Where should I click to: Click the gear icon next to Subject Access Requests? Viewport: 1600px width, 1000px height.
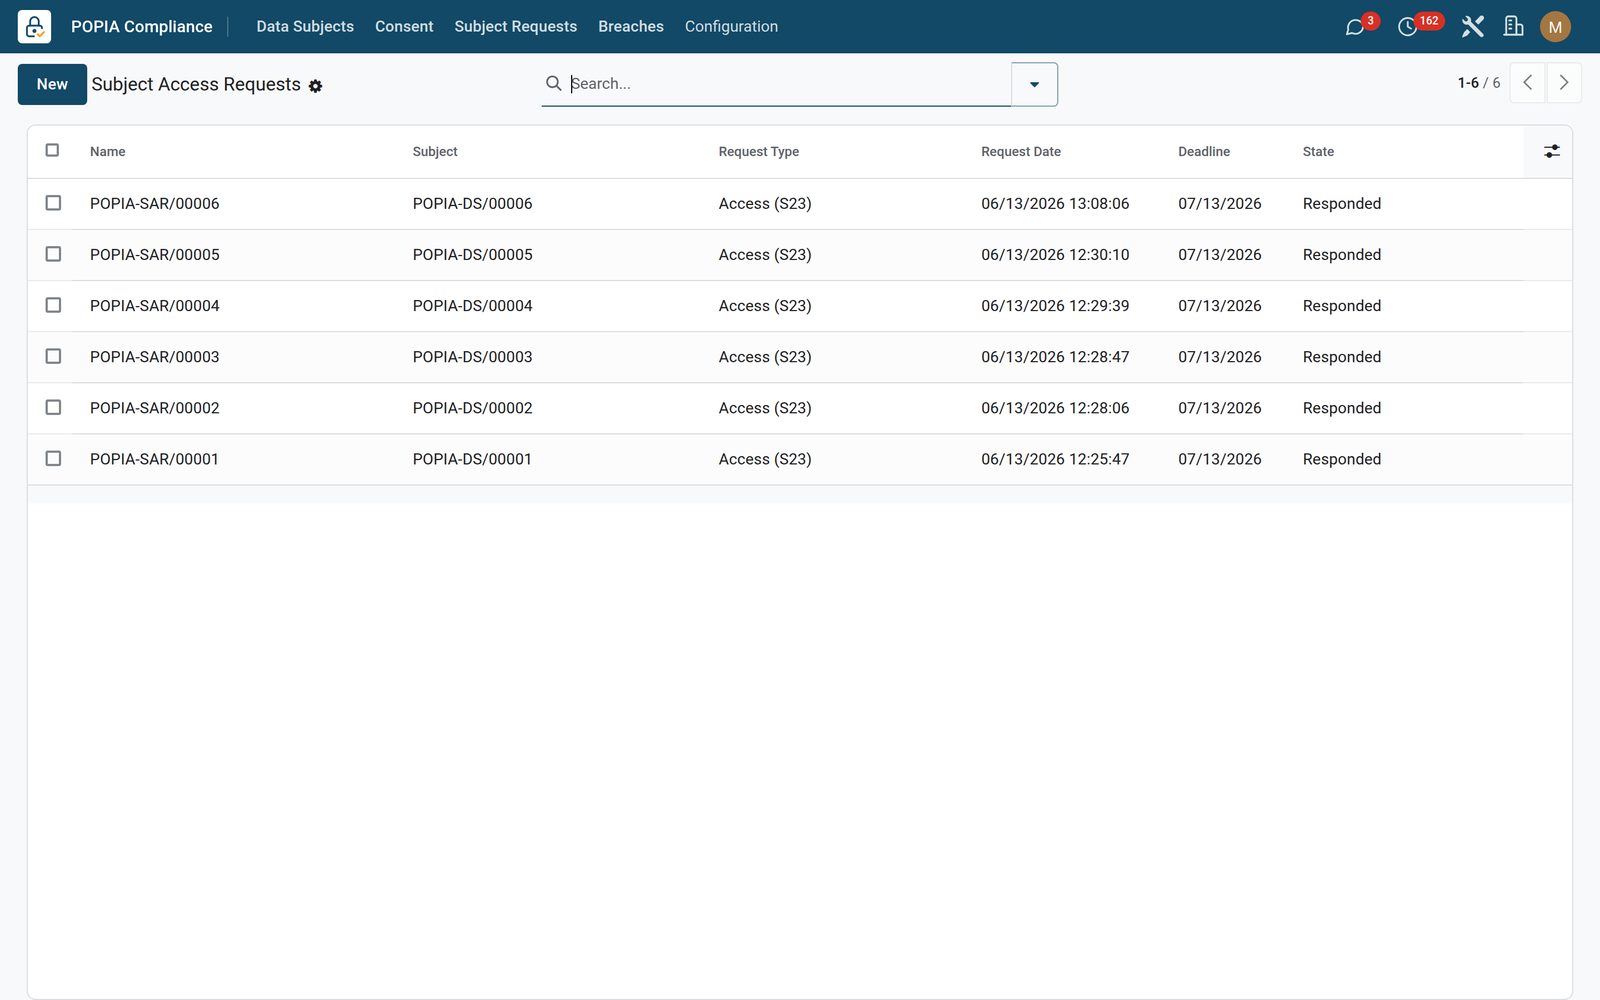click(x=316, y=86)
